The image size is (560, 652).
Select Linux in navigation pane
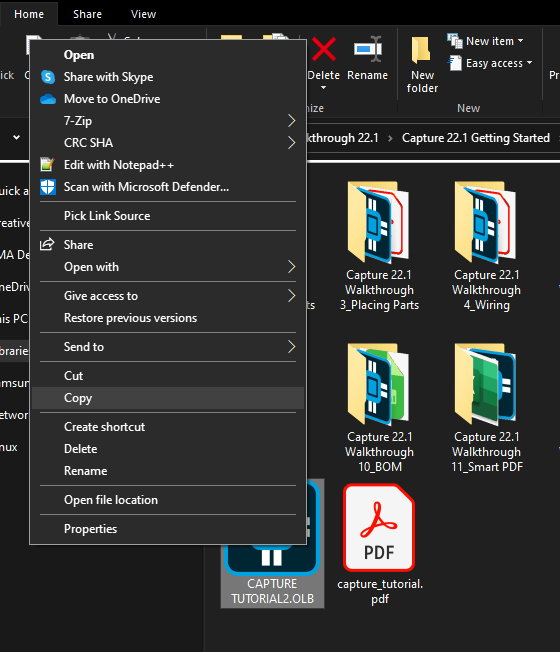[9, 447]
